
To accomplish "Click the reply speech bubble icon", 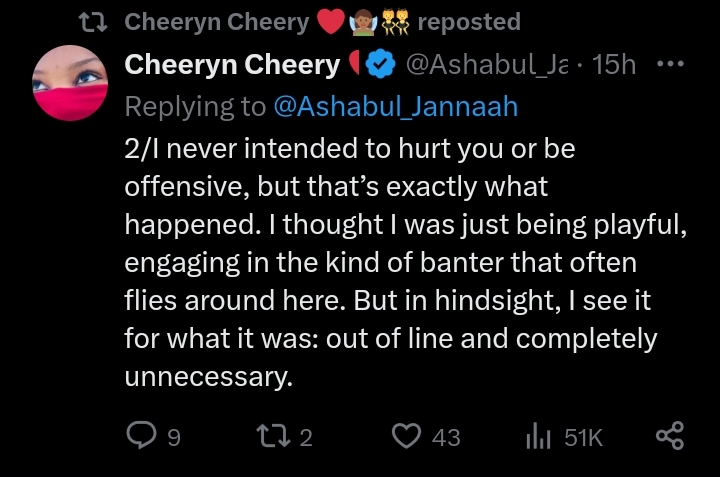I will (141, 435).
